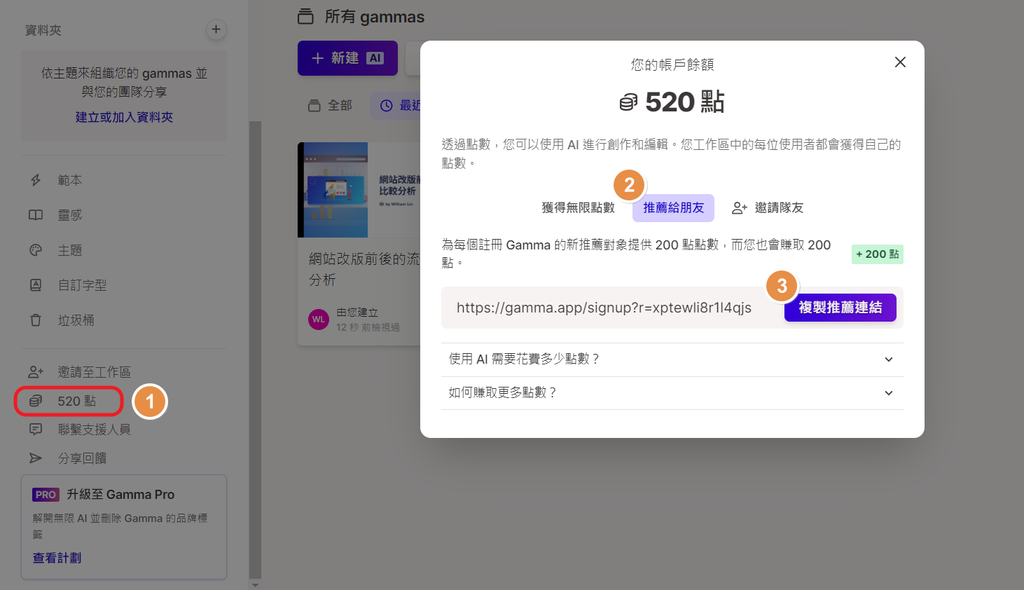The image size is (1024, 590).
Task: Click the + 200 點 badge
Action: pyautogui.click(x=877, y=254)
